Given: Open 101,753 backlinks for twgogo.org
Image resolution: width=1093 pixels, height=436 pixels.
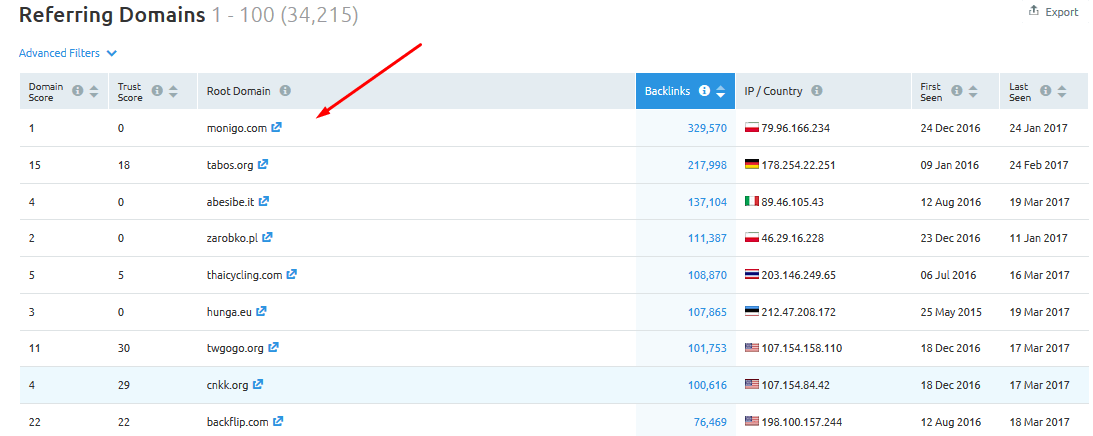Looking at the screenshot, I should (x=707, y=348).
